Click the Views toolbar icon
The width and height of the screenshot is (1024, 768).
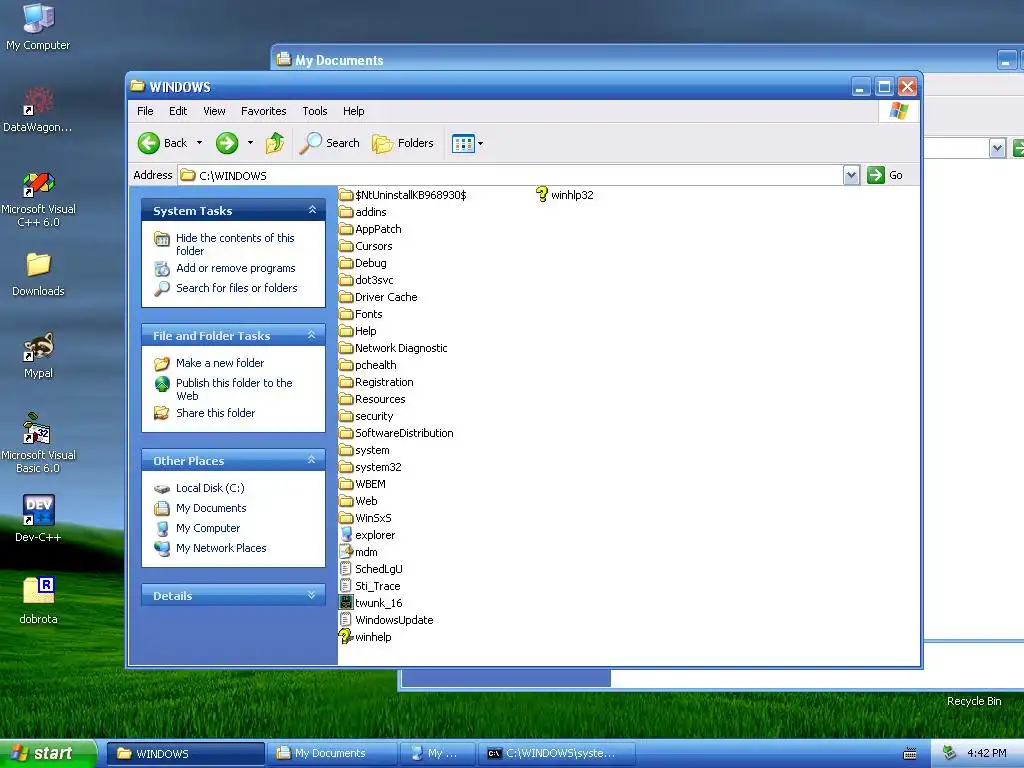pyautogui.click(x=463, y=144)
